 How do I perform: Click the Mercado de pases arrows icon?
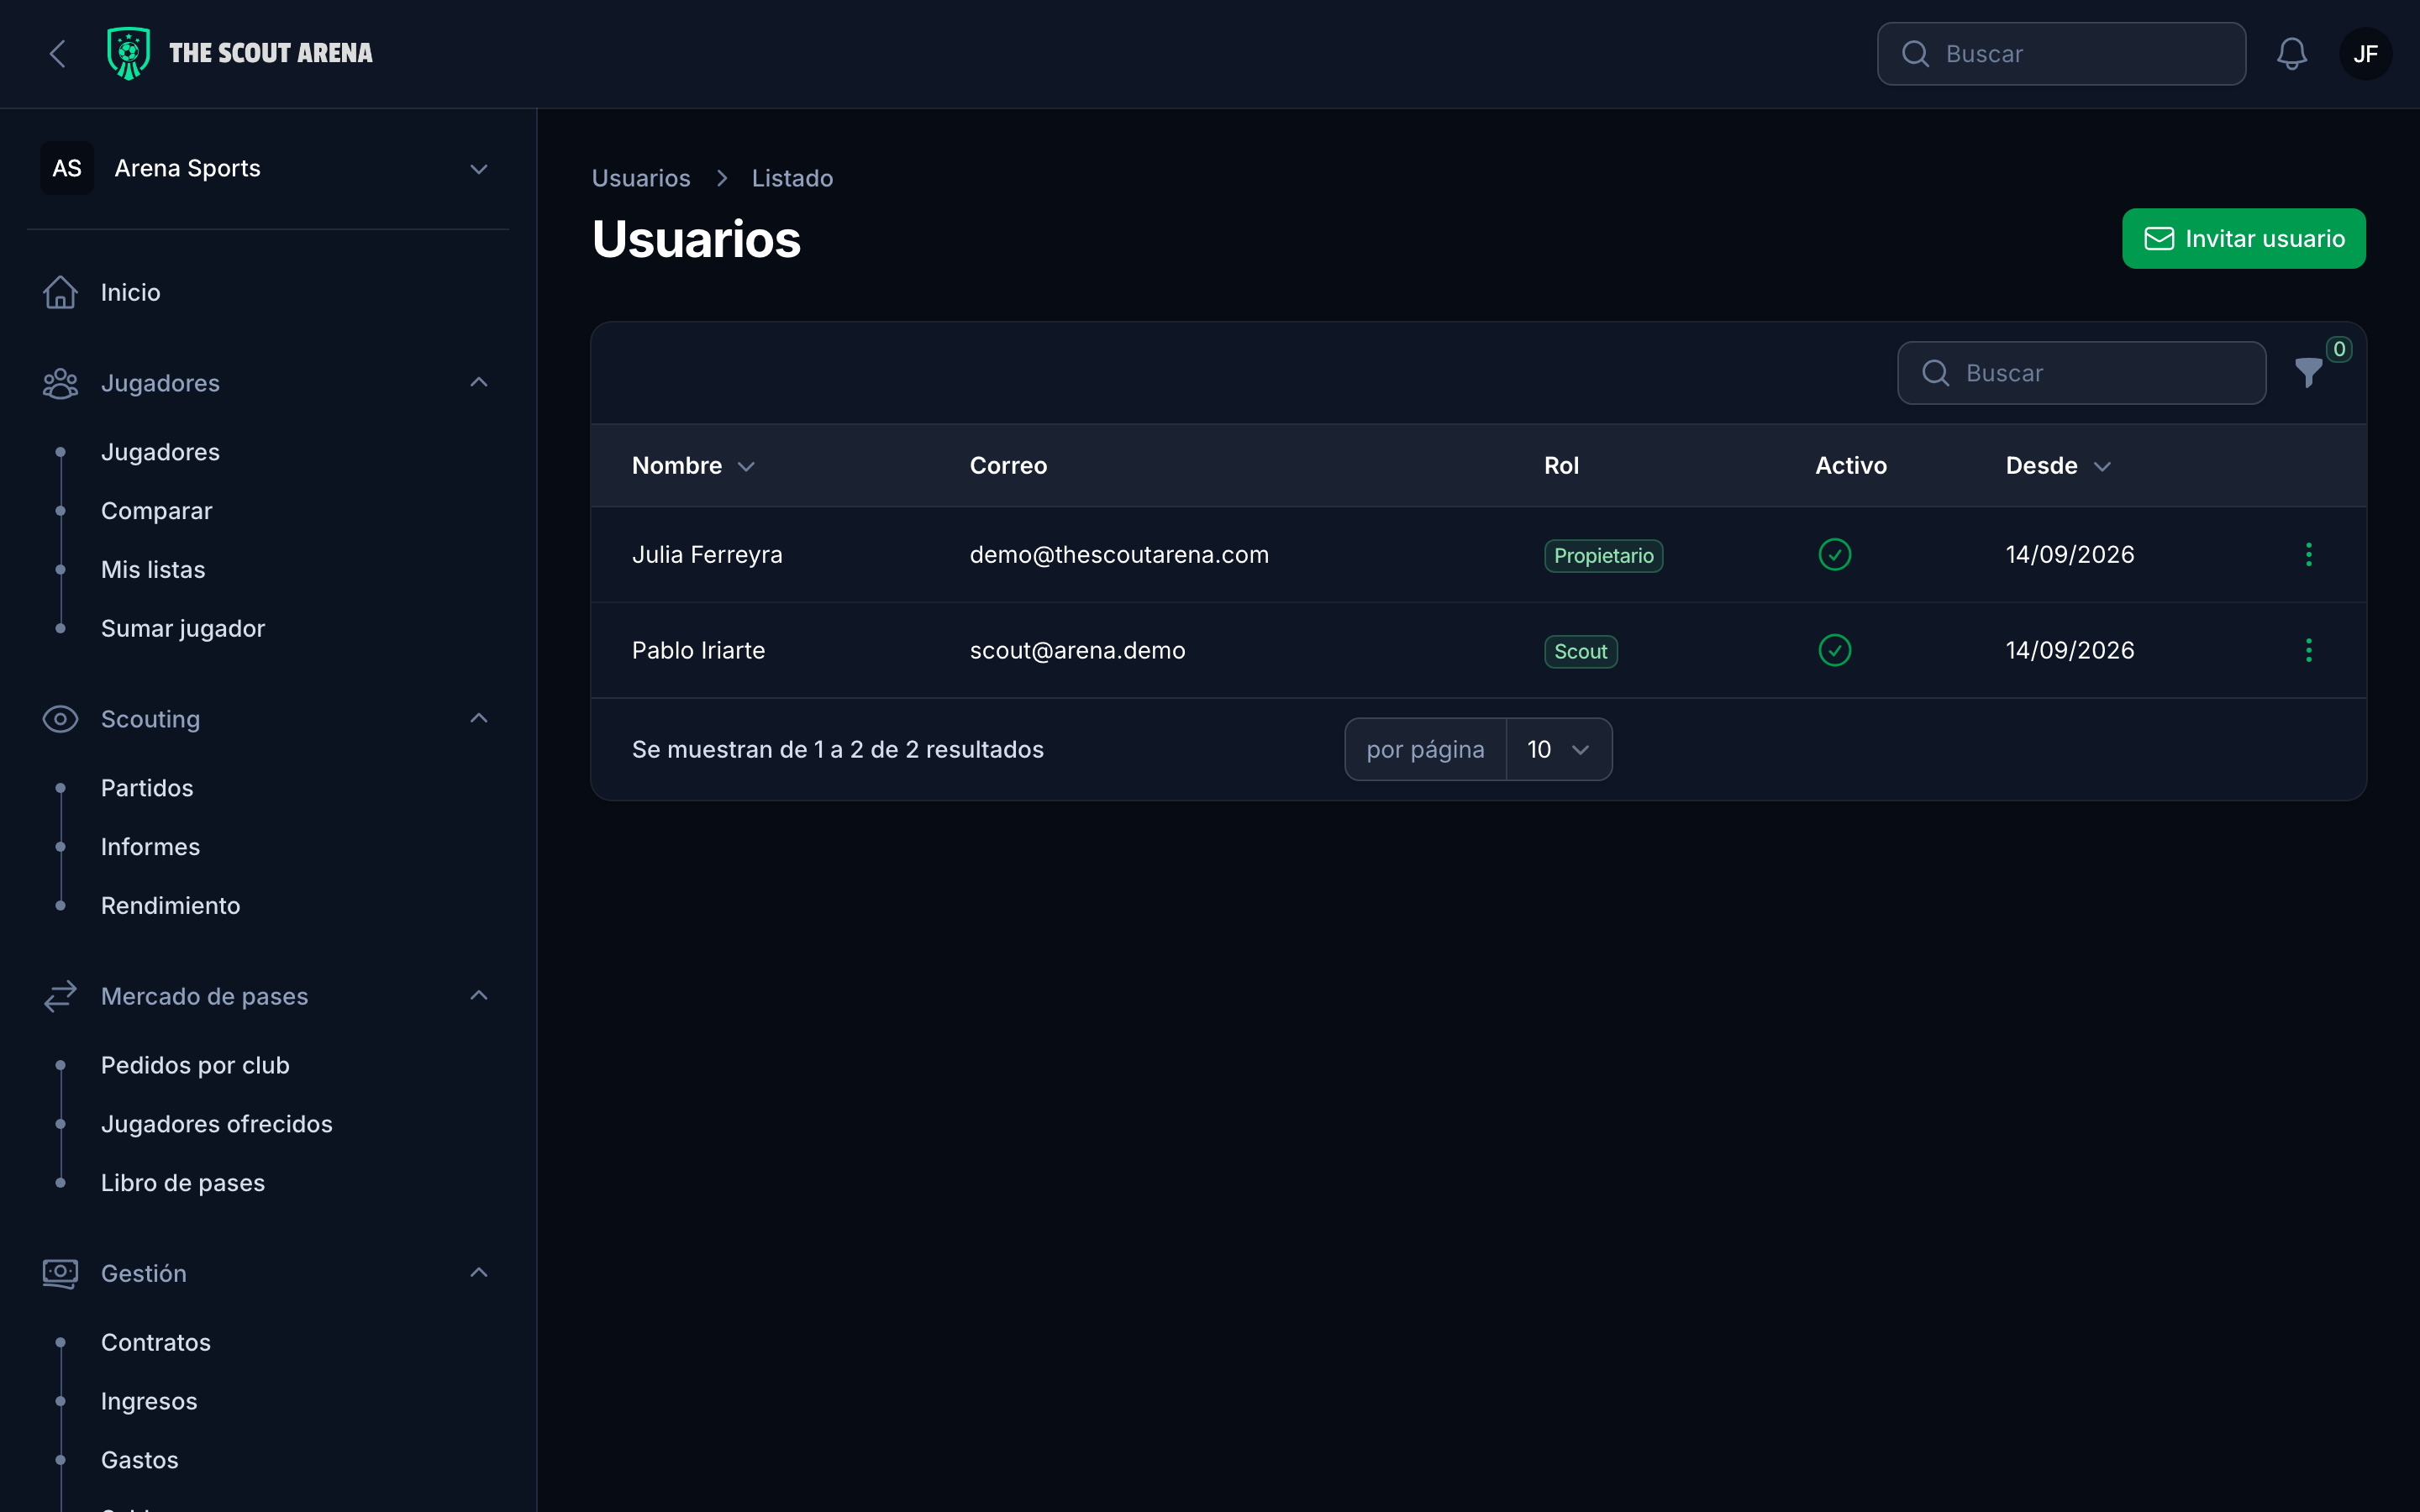click(x=60, y=997)
